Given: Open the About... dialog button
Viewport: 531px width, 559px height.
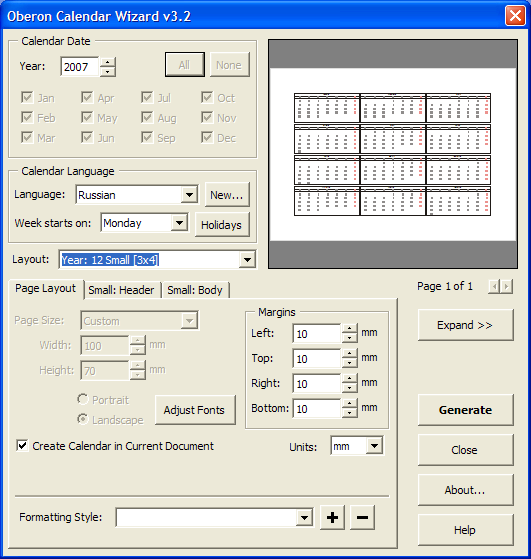Looking at the screenshot, I should pos(465,490).
